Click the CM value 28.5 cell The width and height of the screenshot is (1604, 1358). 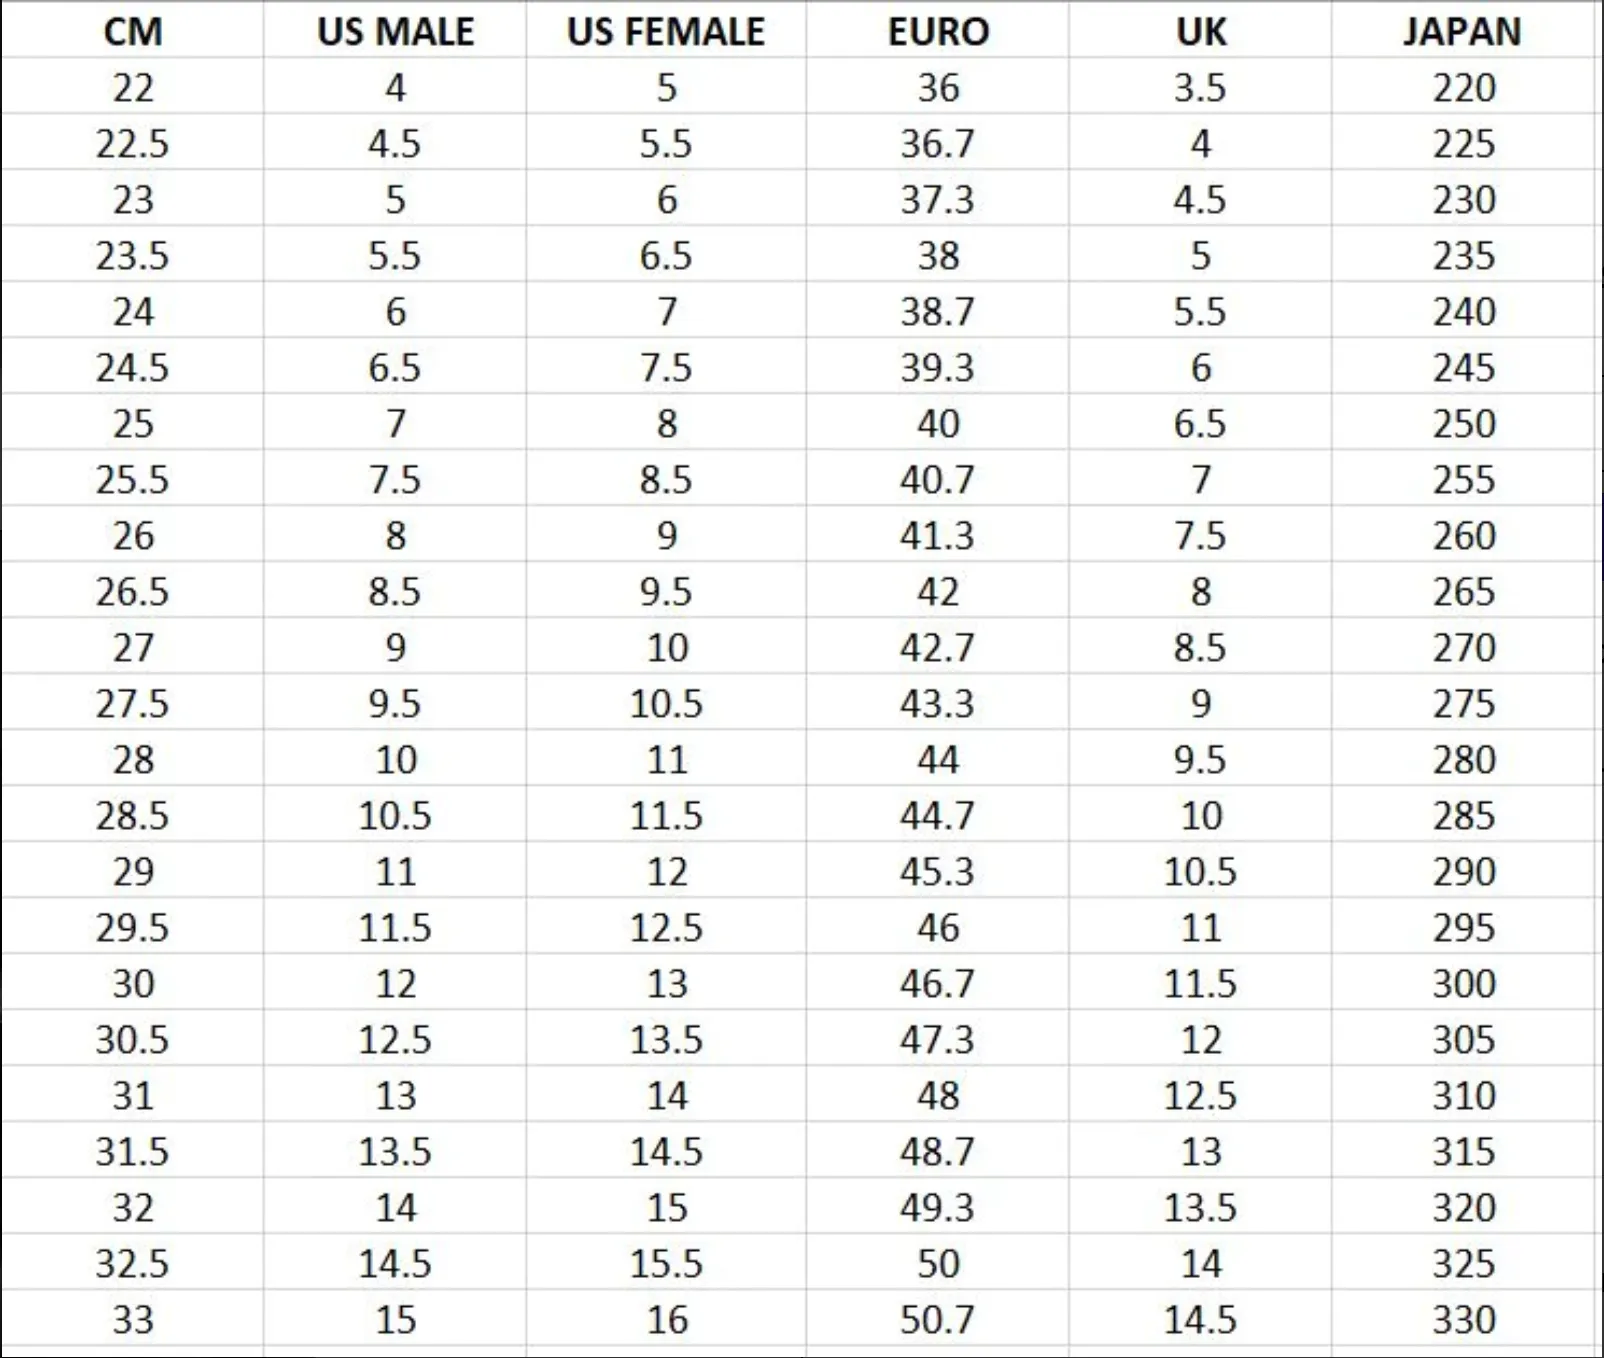(132, 815)
